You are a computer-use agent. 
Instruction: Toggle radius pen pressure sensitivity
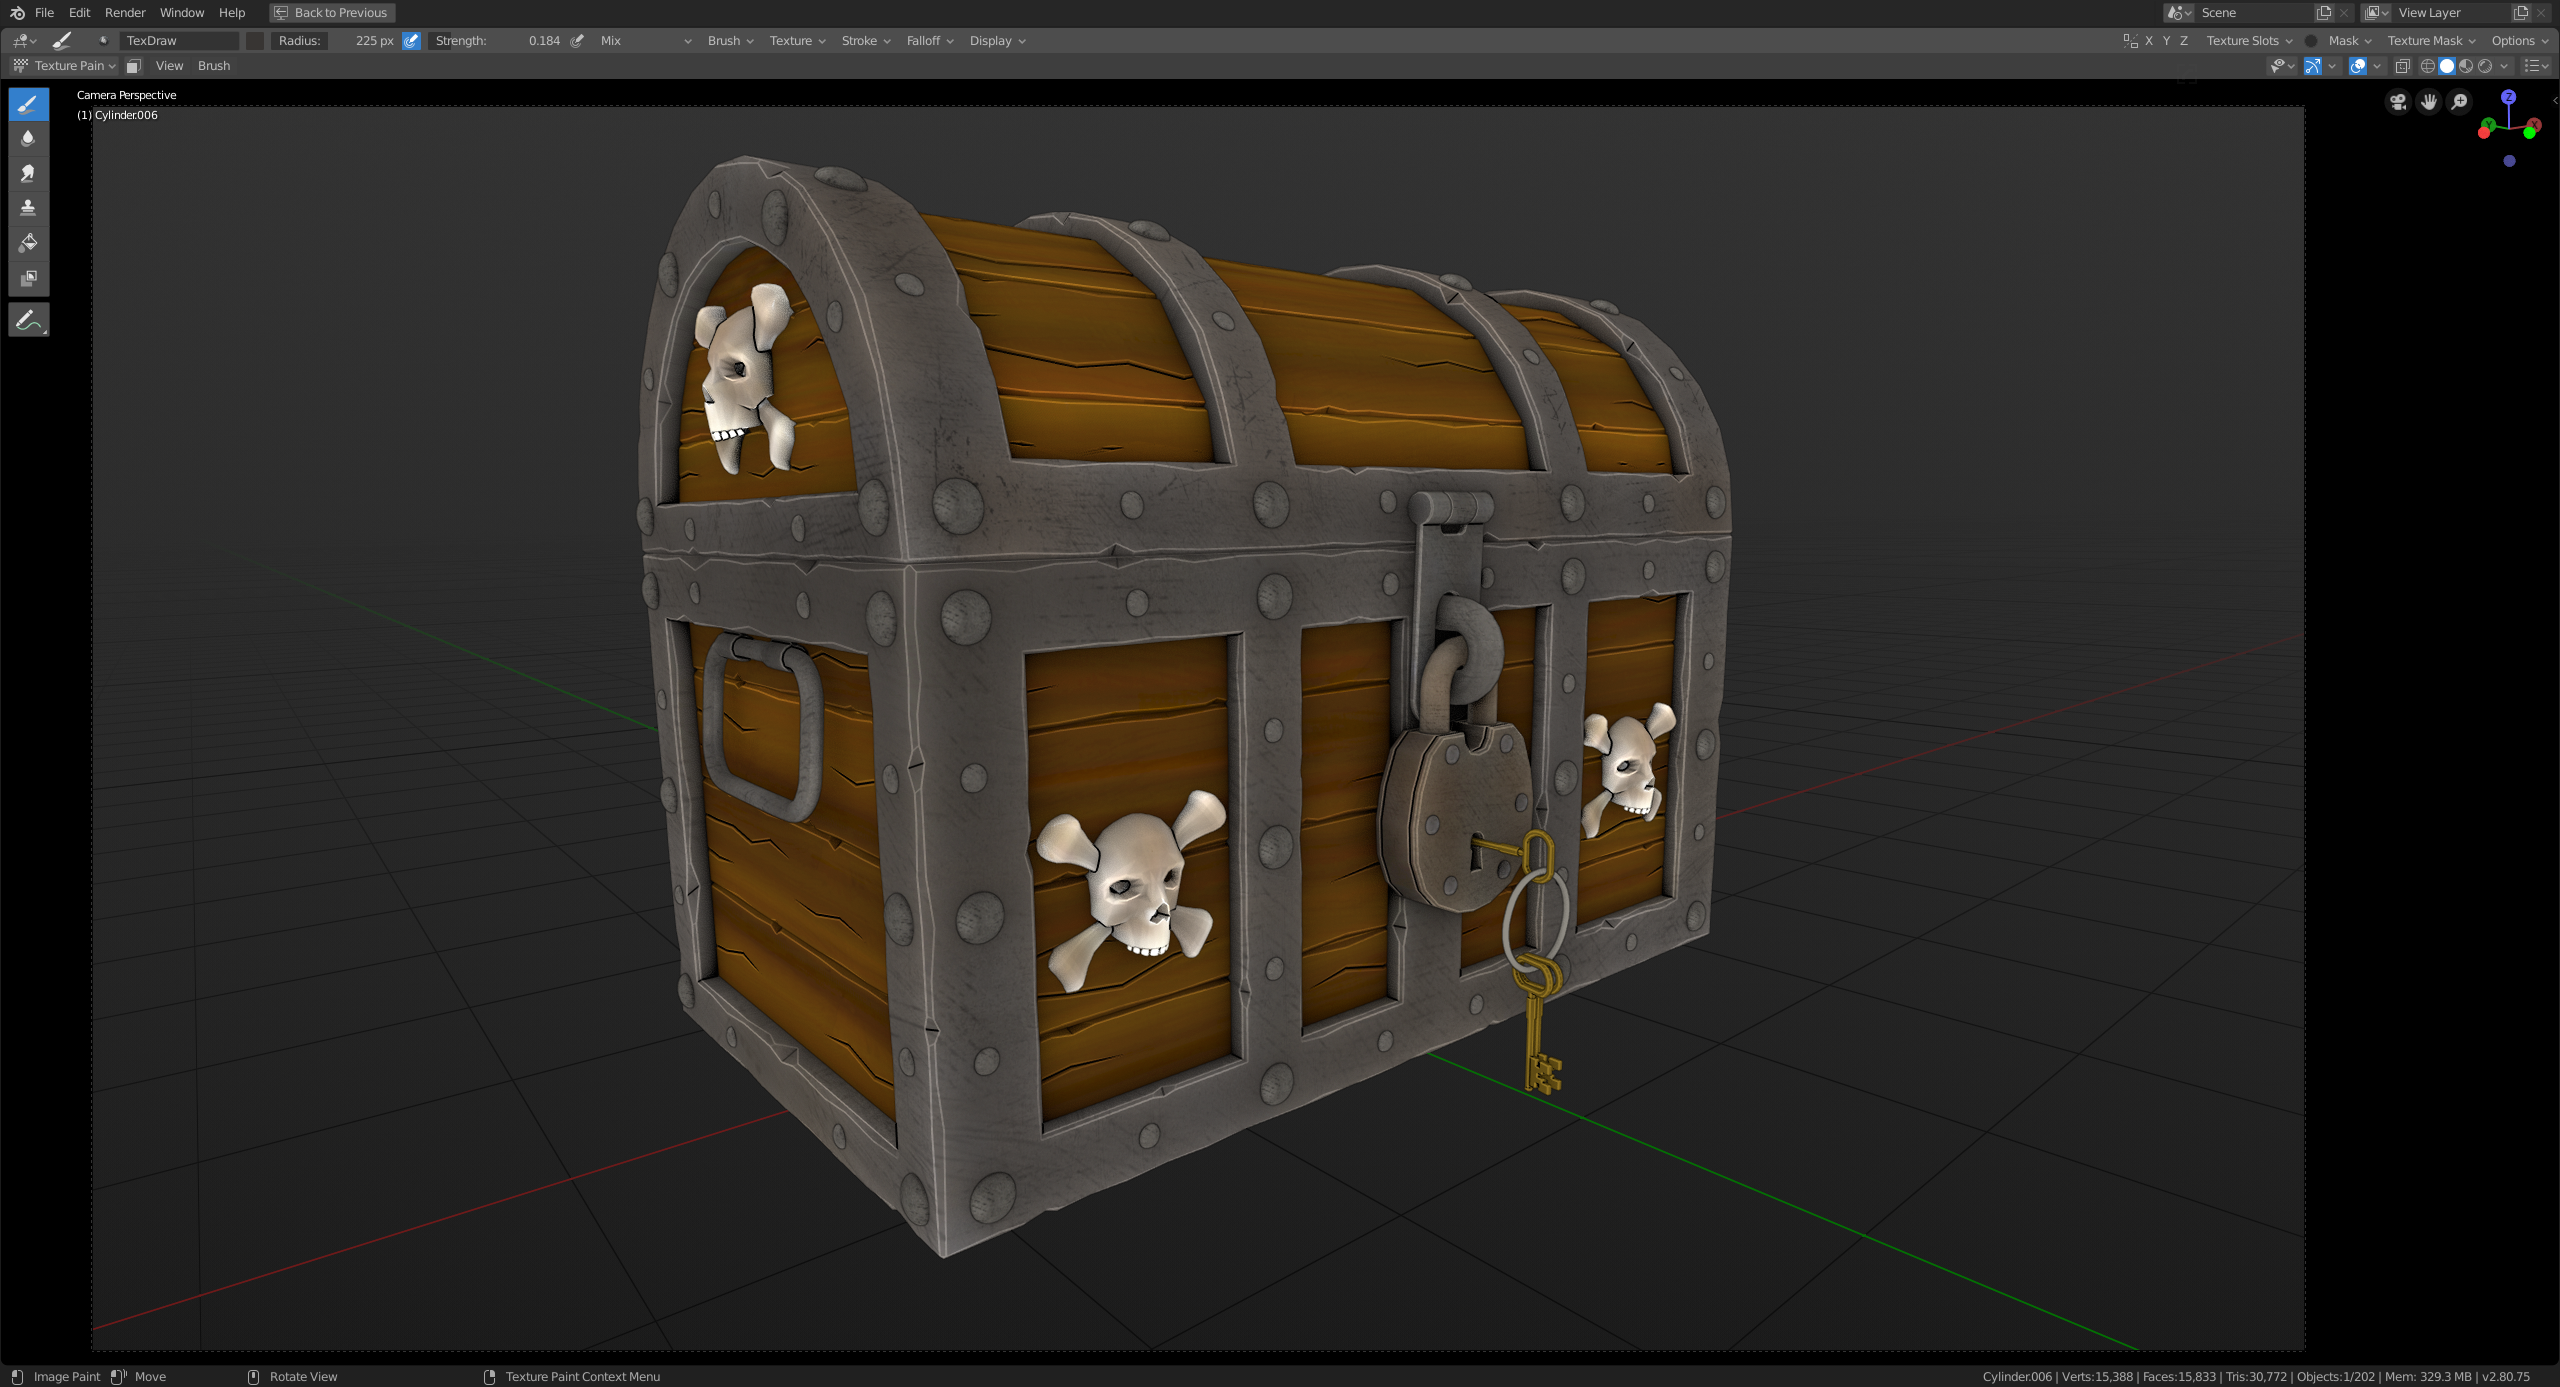411,41
